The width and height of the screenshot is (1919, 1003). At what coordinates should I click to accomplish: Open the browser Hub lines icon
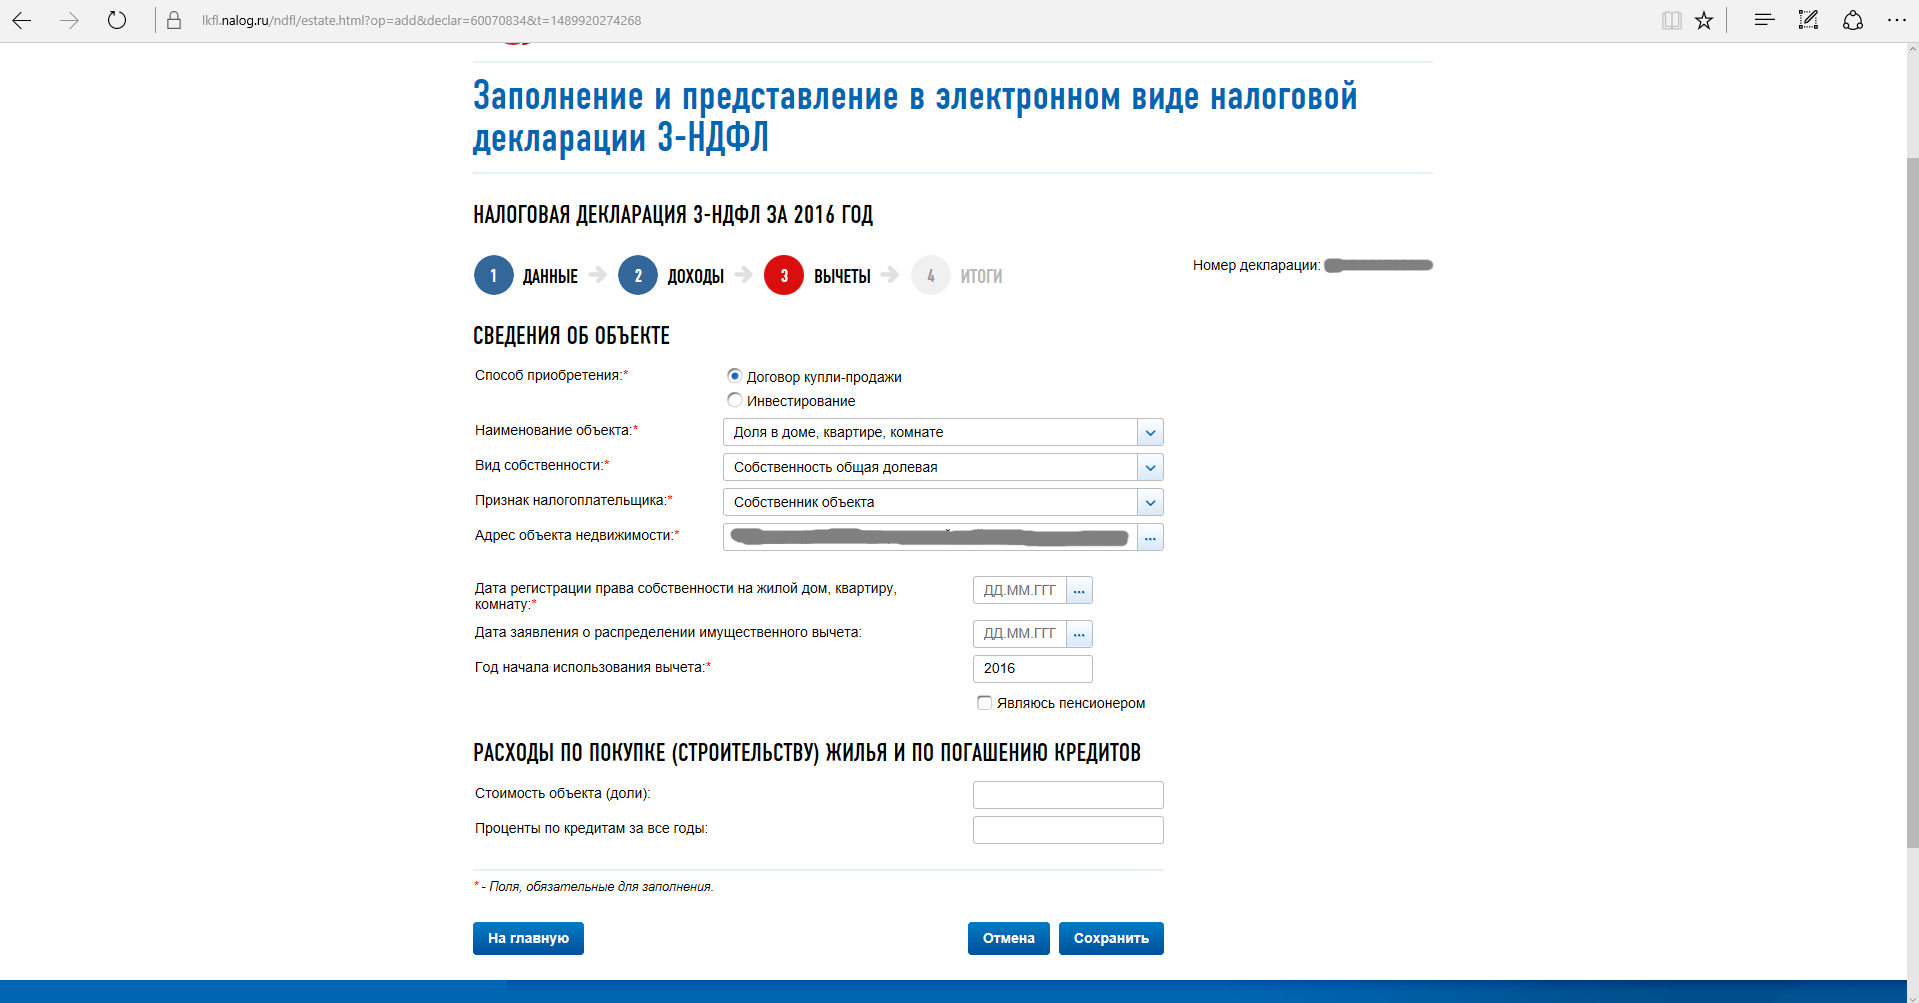[1765, 20]
